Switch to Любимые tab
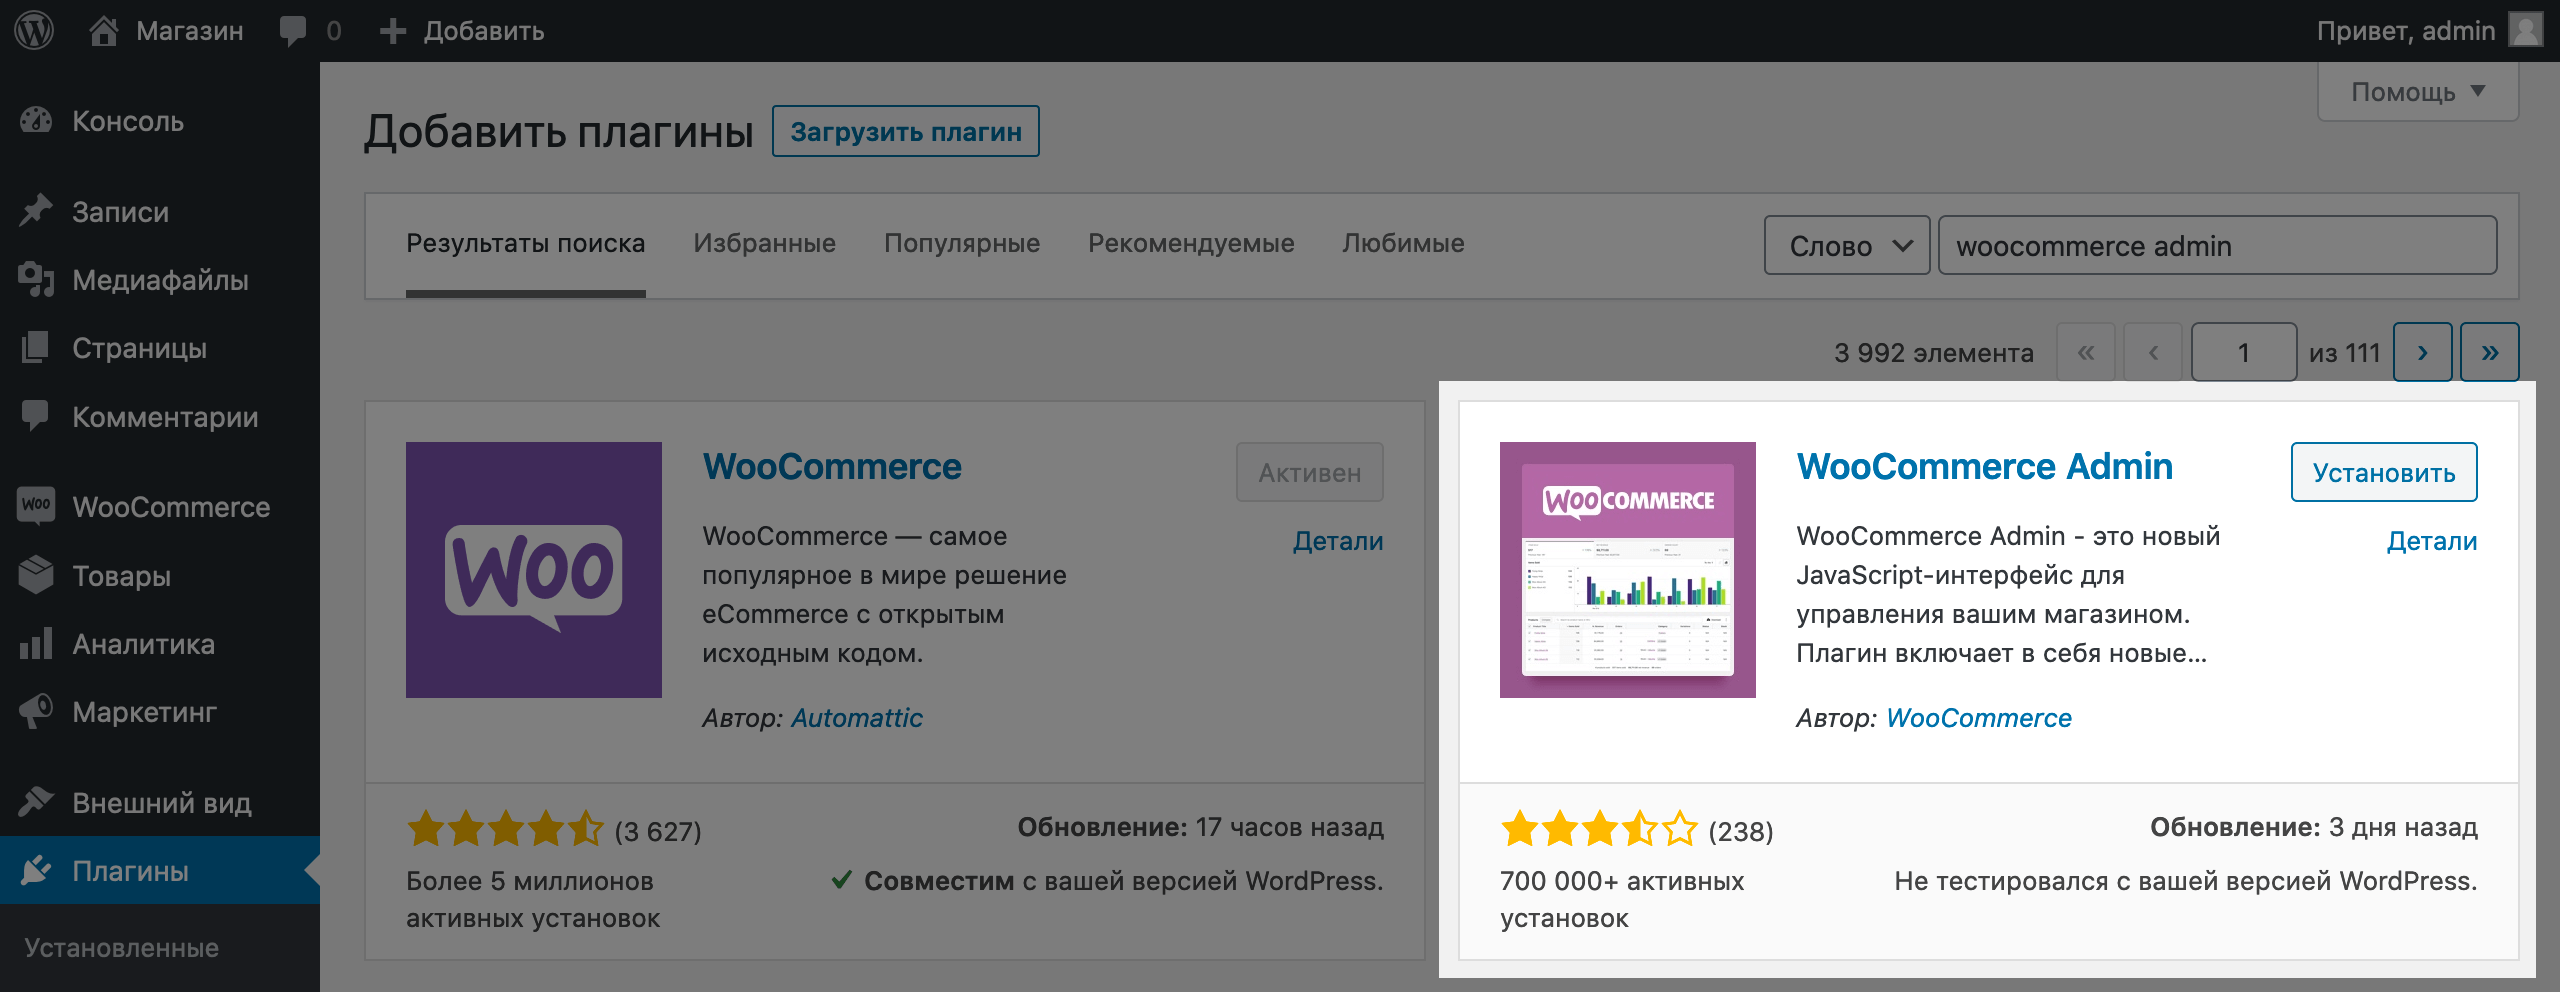This screenshot has width=2560, height=992. (x=1403, y=243)
